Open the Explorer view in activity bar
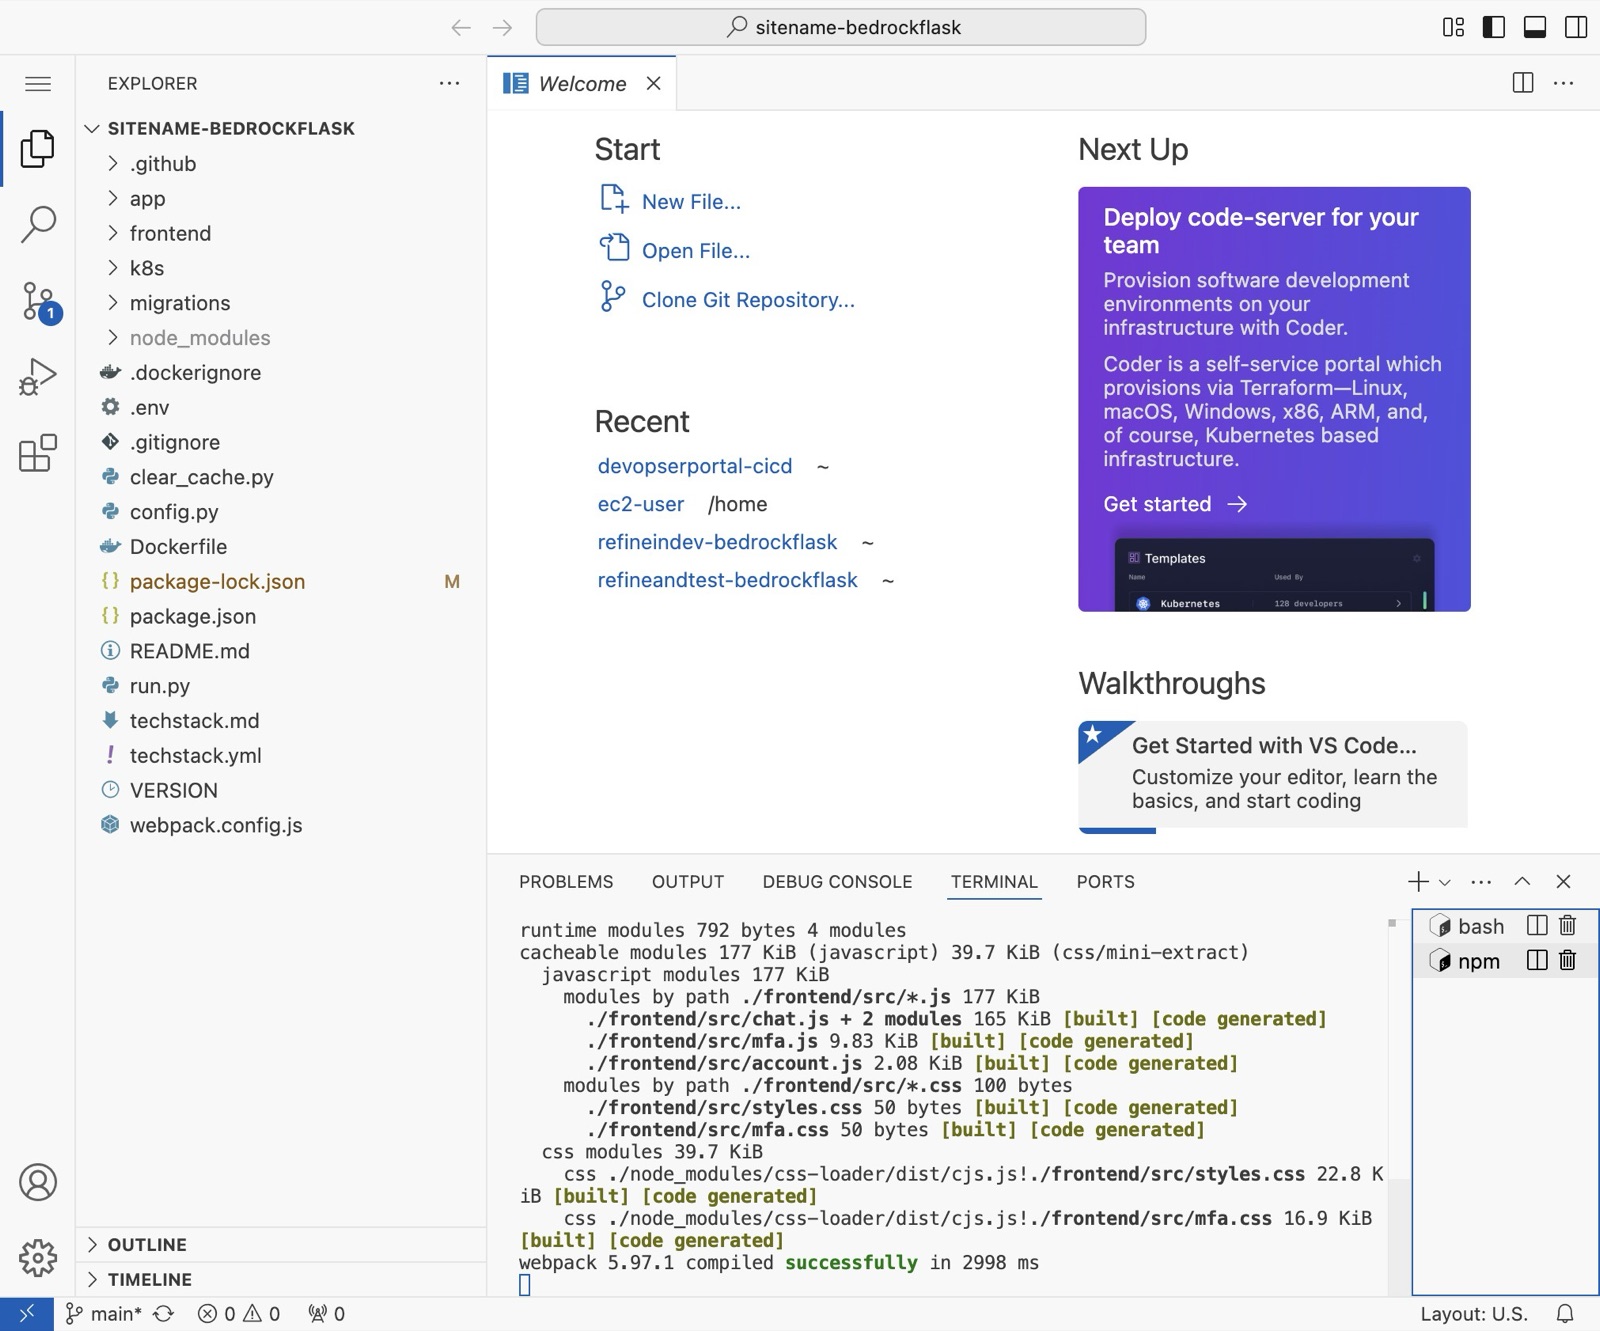The width and height of the screenshot is (1600, 1331). click(x=37, y=149)
